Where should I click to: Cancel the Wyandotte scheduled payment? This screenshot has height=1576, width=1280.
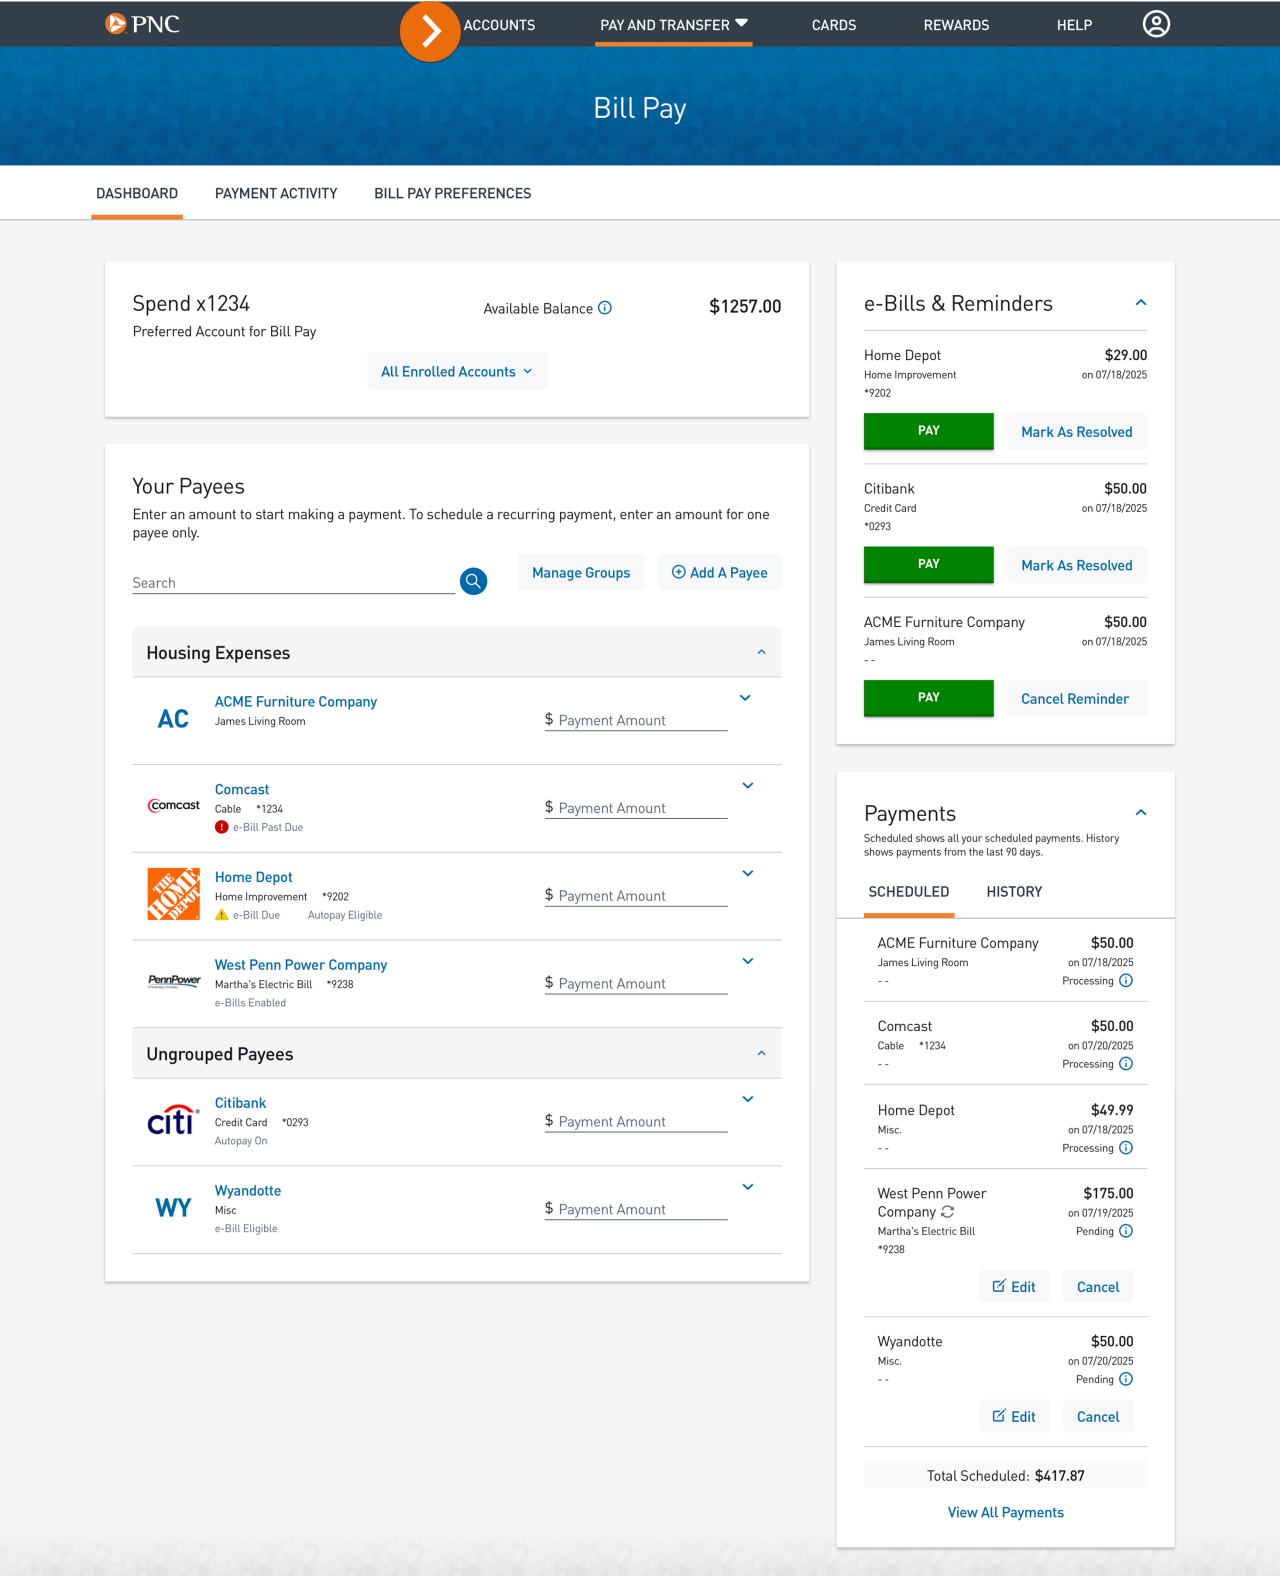(x=1098, y=1416)
